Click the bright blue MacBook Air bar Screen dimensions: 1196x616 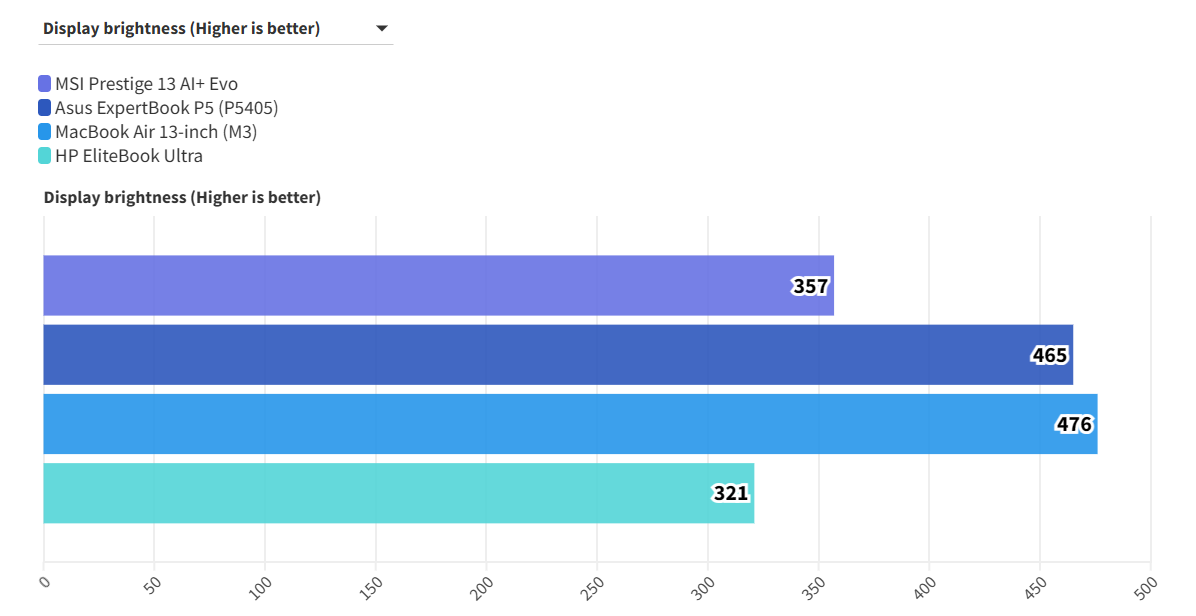coord(500,424)
